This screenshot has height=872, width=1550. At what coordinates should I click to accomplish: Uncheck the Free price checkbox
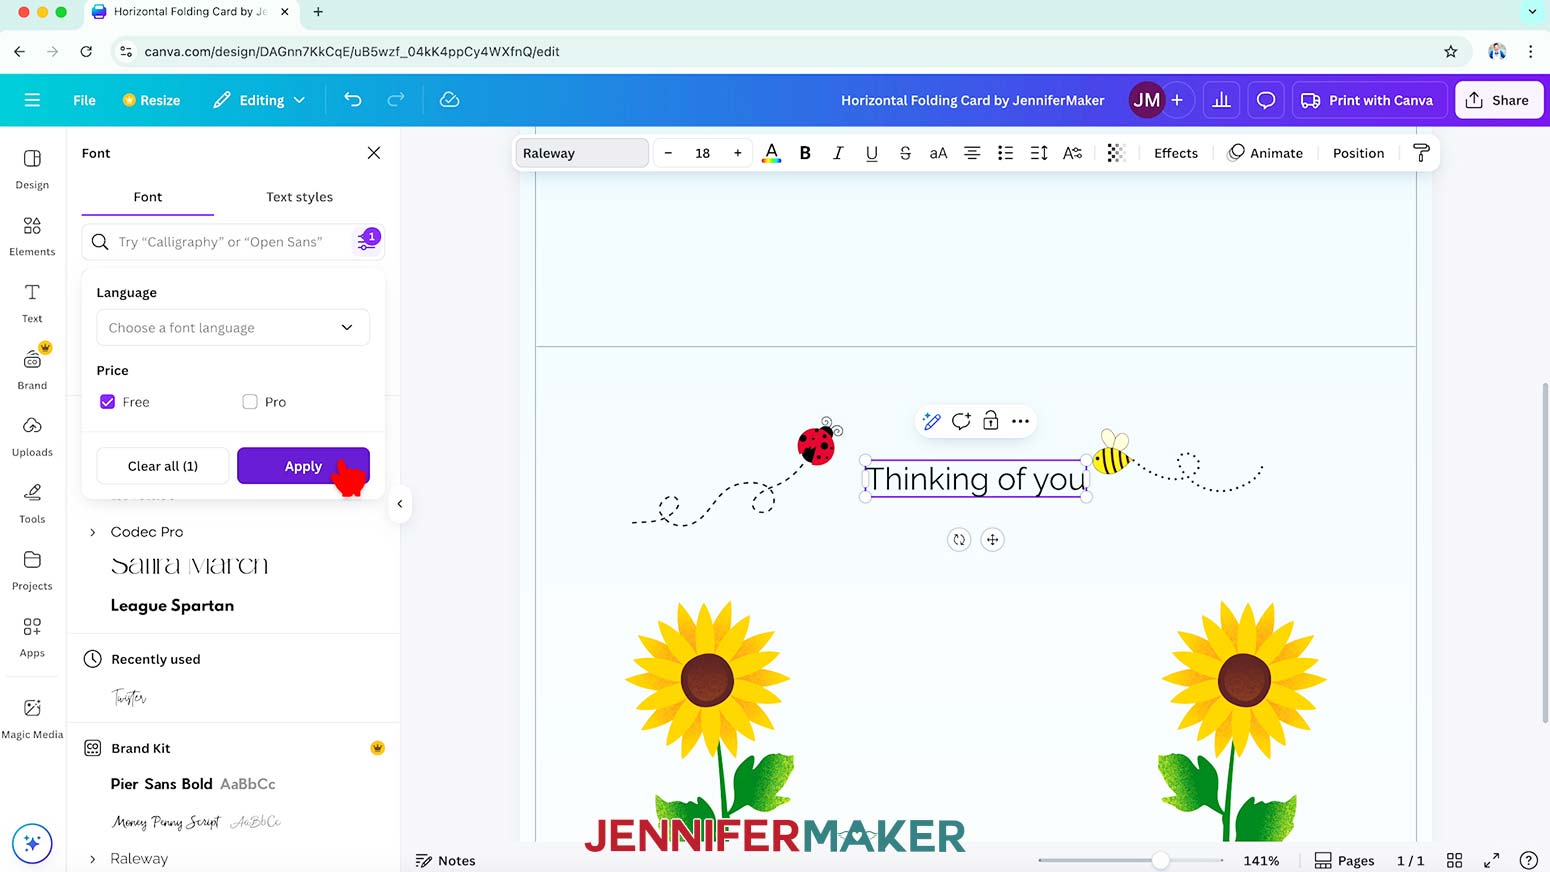[x=108, y=402]
